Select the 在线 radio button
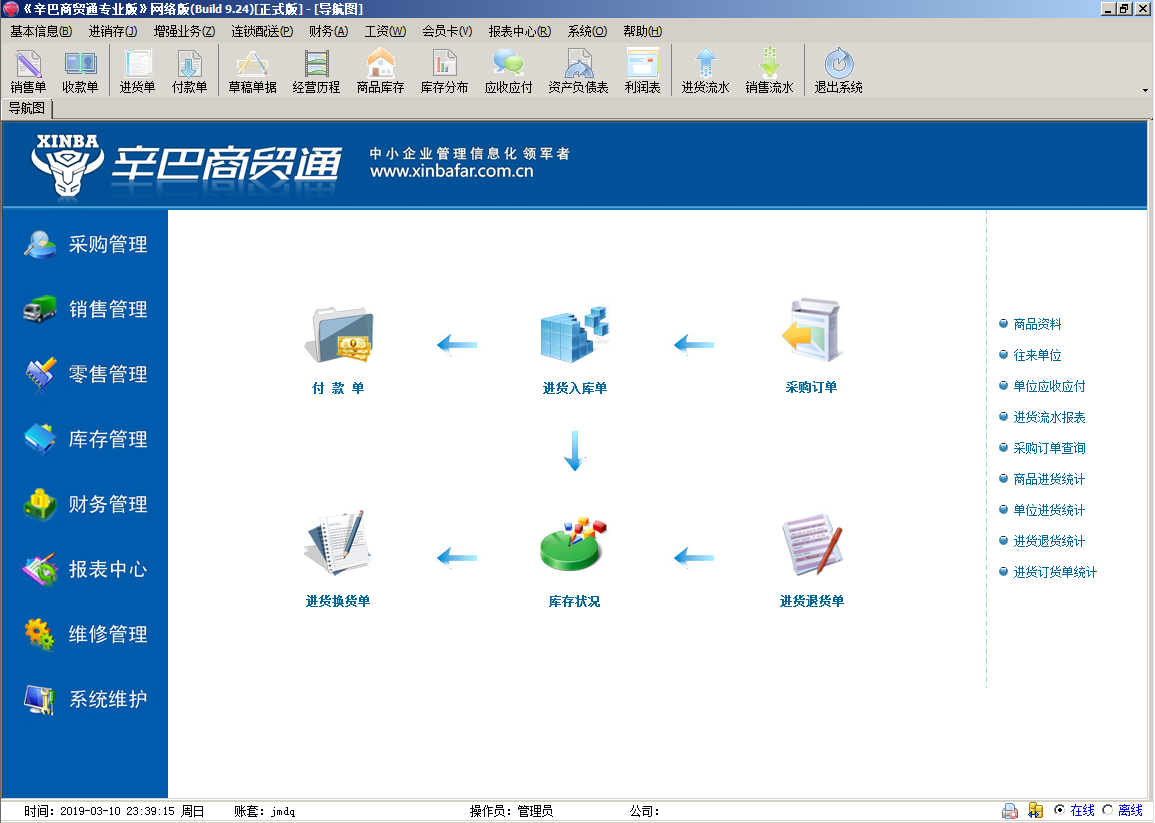The height and width of the screenshot is (823, 1155). 1060,811
